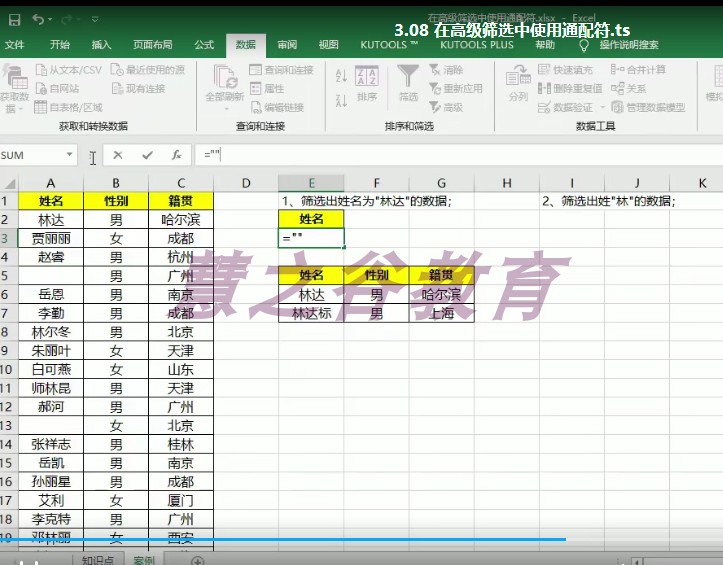Click the yellow 姓名 criteria header in E2

click(311, 219)
